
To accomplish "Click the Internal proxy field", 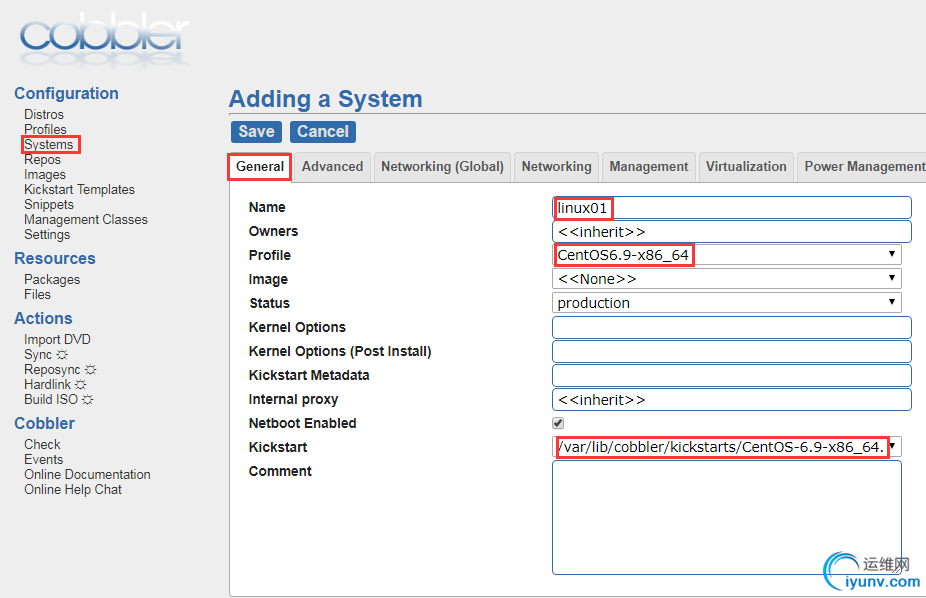I will coord(732,400).
